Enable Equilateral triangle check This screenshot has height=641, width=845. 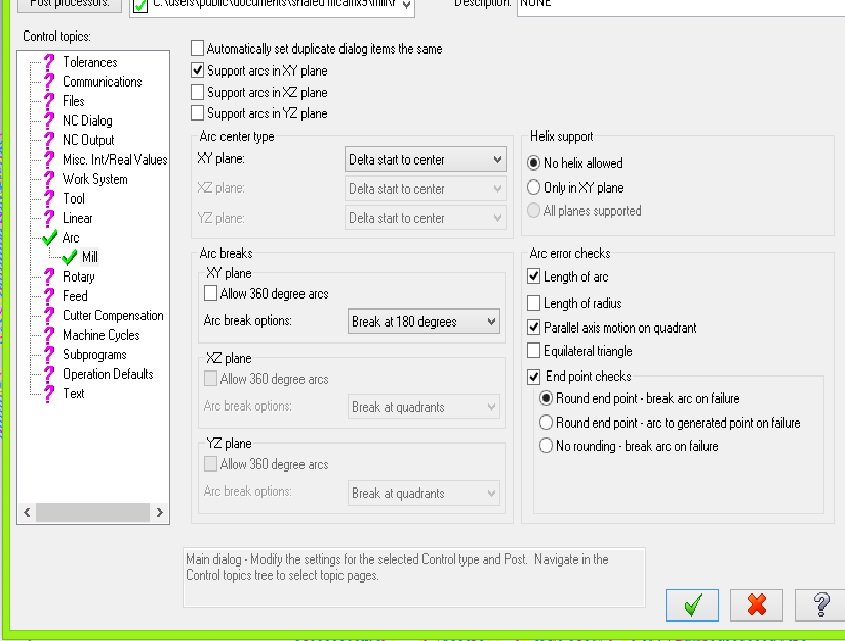pos(534,351)
